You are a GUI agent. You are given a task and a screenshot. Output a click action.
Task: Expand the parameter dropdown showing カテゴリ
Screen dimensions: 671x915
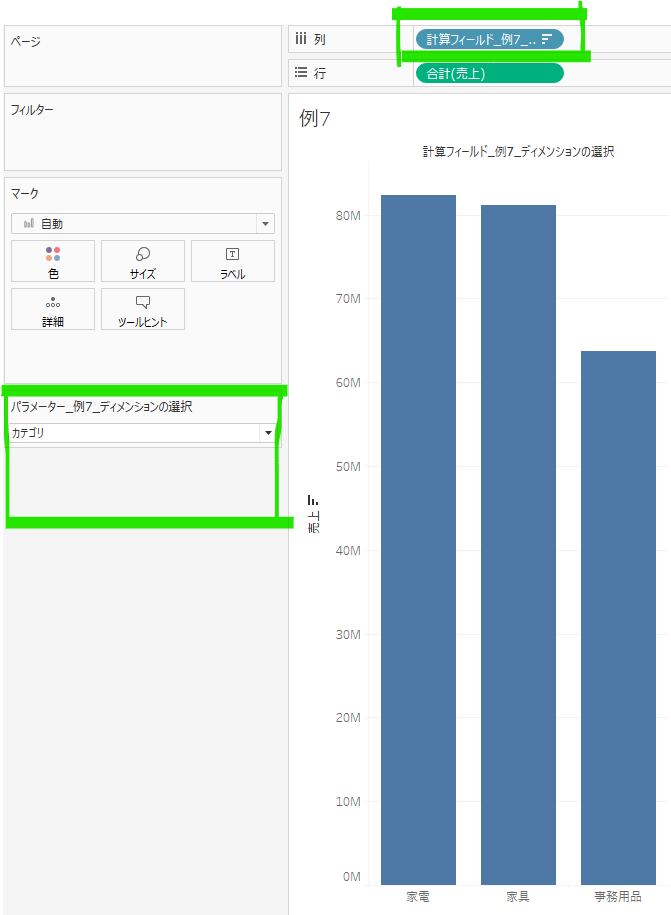[142, 432]
